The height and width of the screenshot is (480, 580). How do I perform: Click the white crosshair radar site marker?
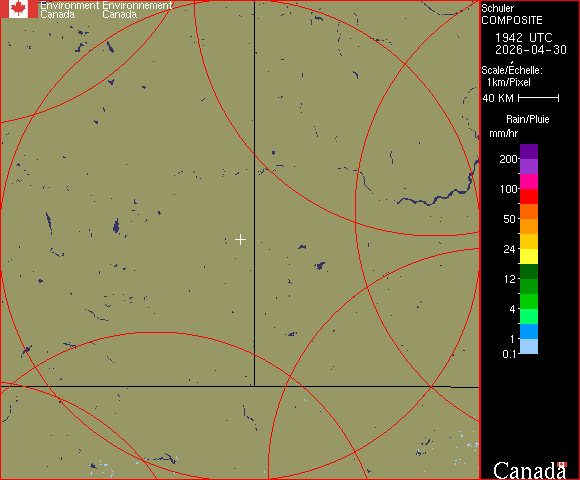click(240, 240)
